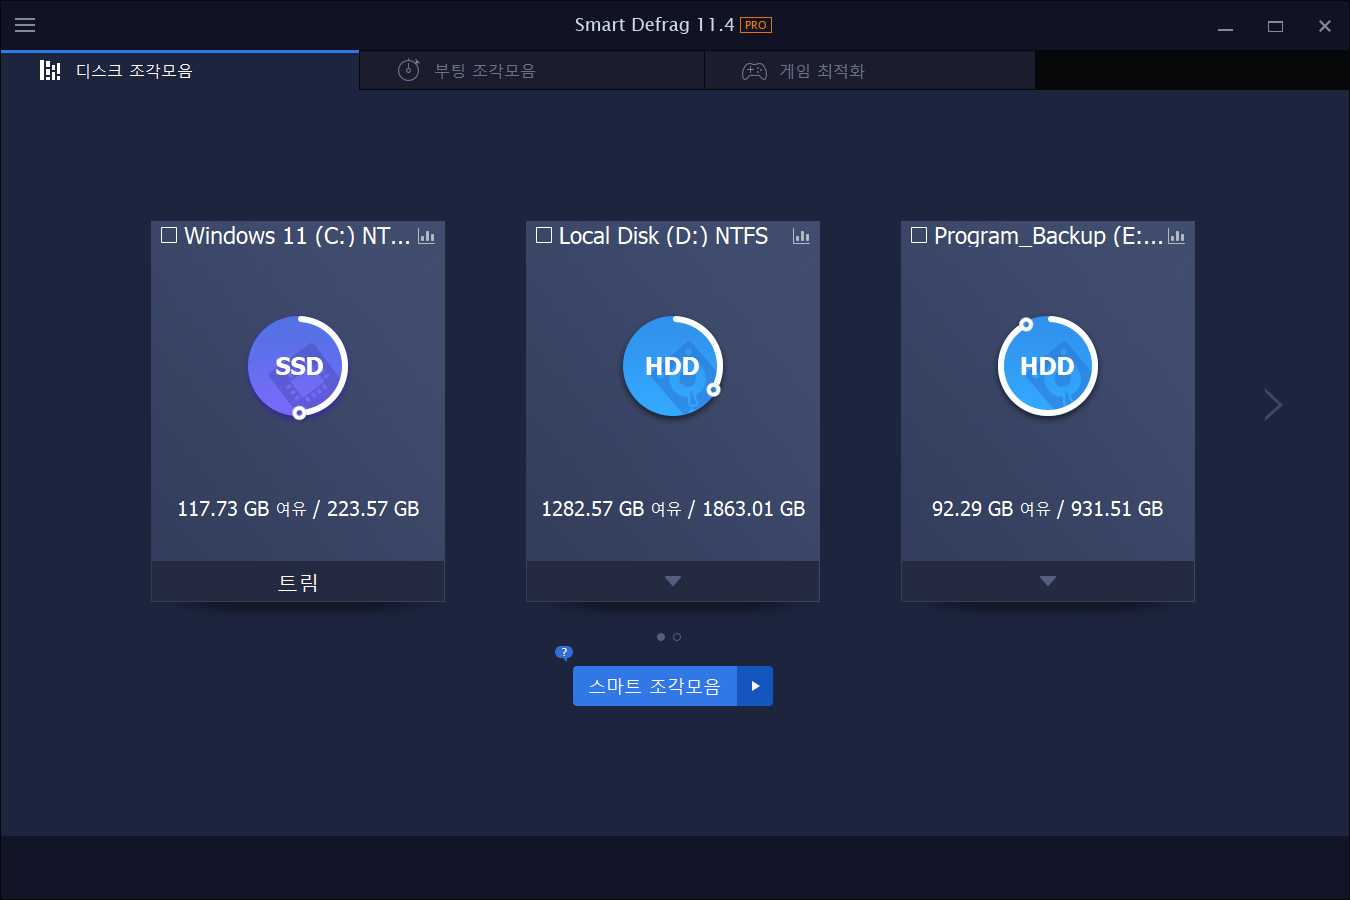Viewport: 1350px width, 900px height.
Task: Switch to the 게임 최적화 tab
Action: pyautogui.click(x=870, y=71)
